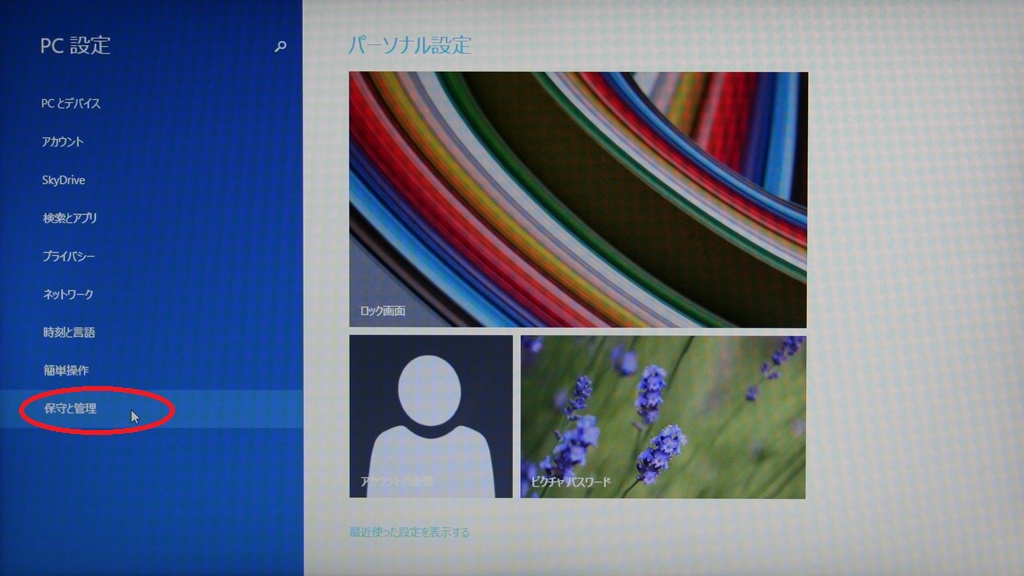Open PC とデバイス settings

(71, 103)
